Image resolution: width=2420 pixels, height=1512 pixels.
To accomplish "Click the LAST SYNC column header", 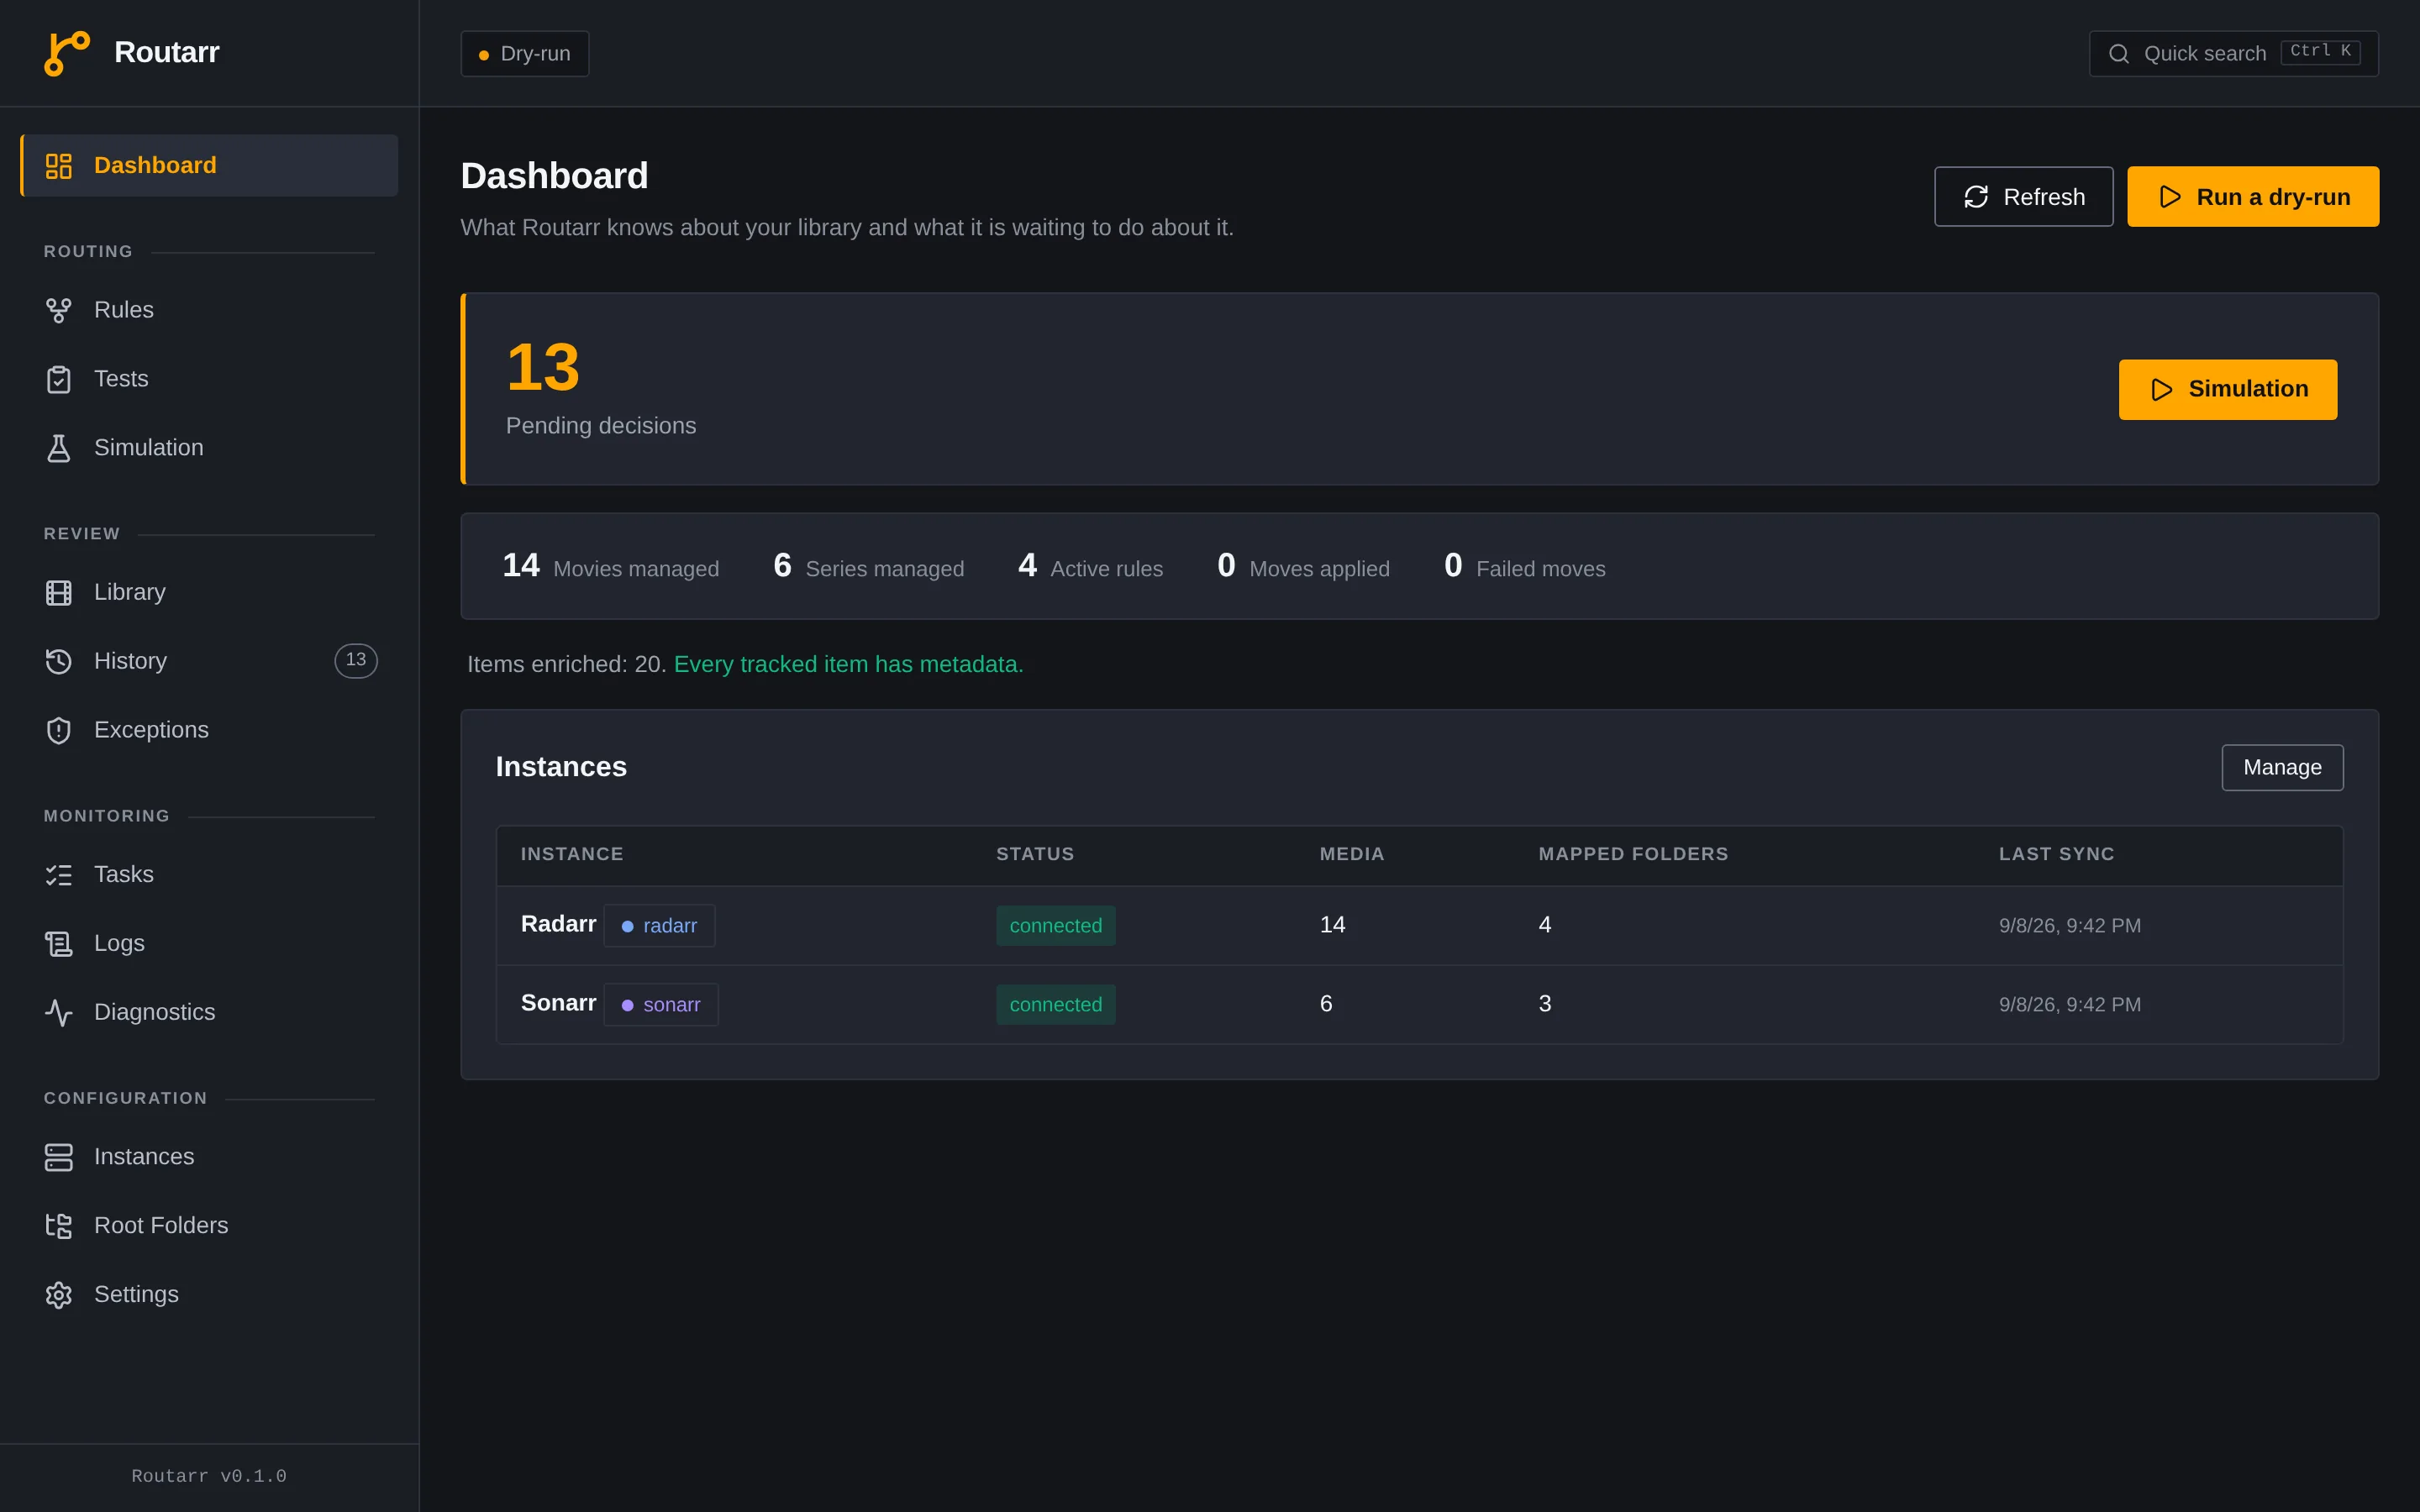I will pos(2056,854).
